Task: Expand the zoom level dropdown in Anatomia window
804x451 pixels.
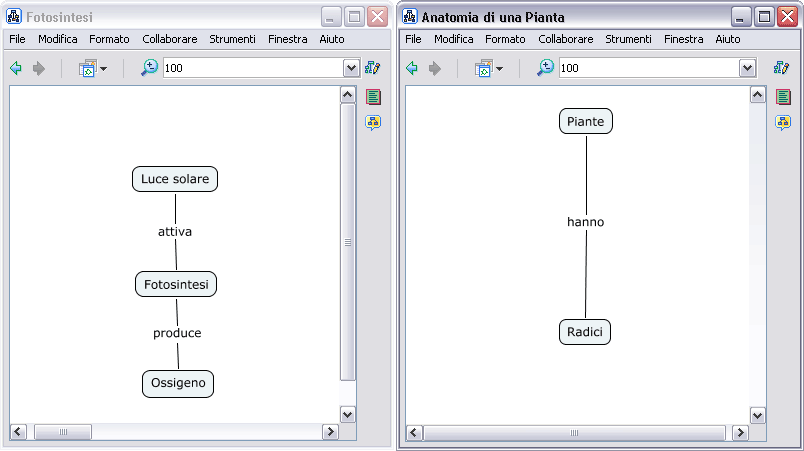Action: pos(747,68)
